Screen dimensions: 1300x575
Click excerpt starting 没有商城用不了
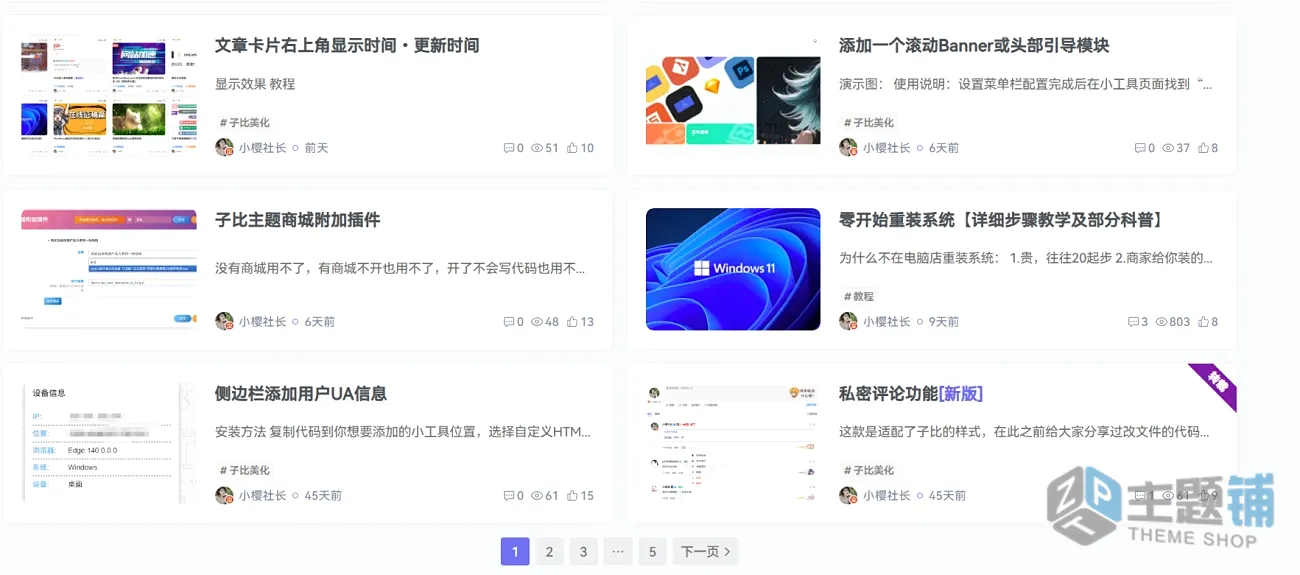pos(400,268)
